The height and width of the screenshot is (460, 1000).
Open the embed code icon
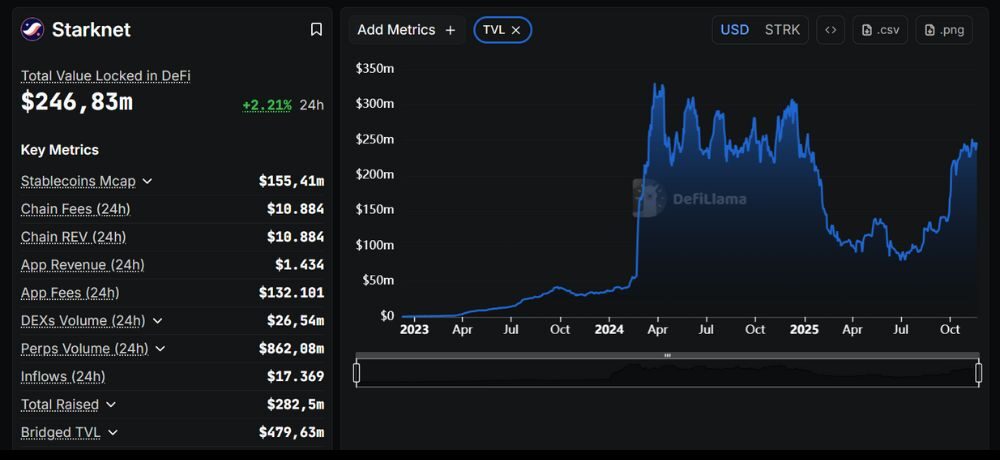point(830,30)
